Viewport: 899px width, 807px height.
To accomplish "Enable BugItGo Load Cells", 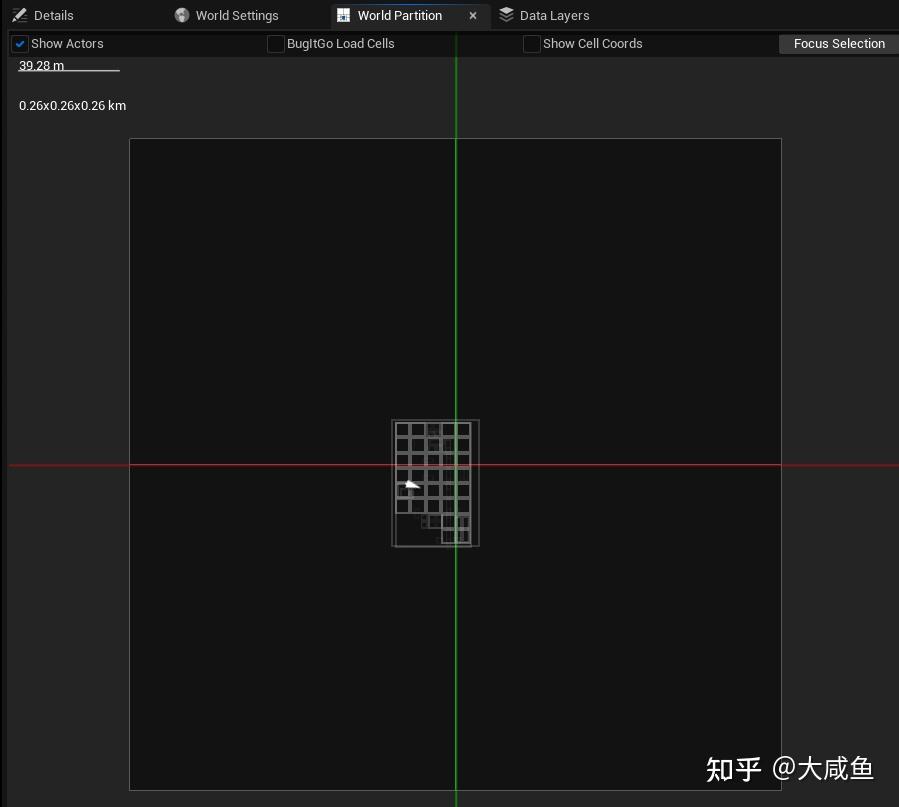I will coord(275,43).
